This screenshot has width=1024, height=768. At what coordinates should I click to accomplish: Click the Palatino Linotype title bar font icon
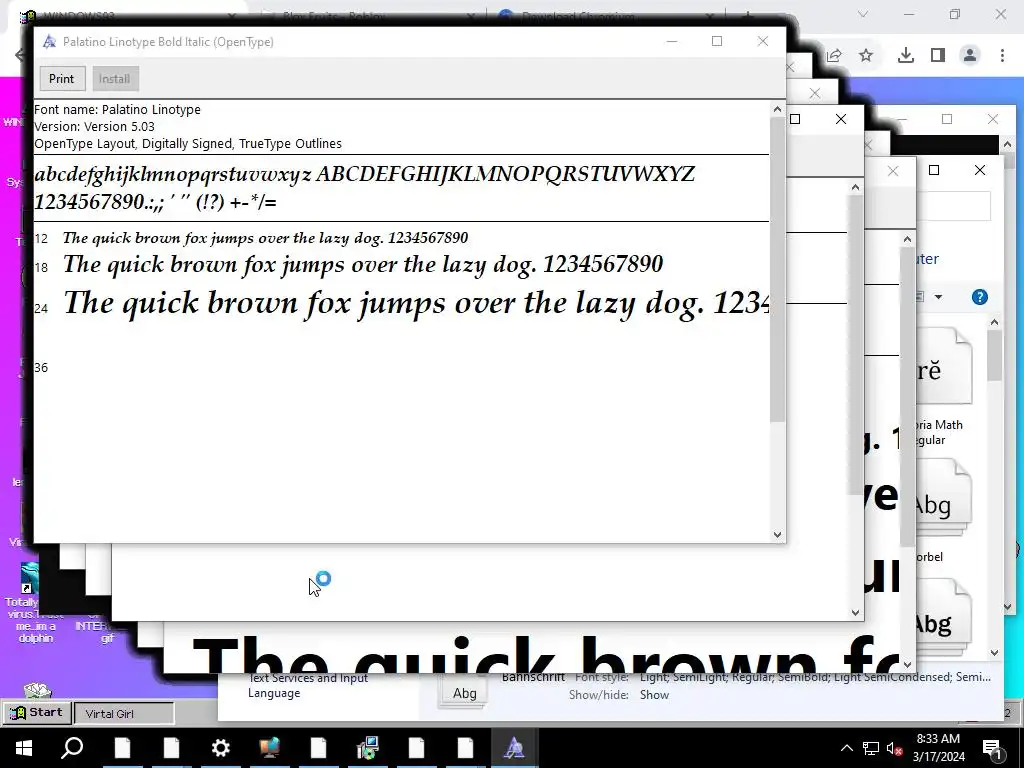[49, 42]
